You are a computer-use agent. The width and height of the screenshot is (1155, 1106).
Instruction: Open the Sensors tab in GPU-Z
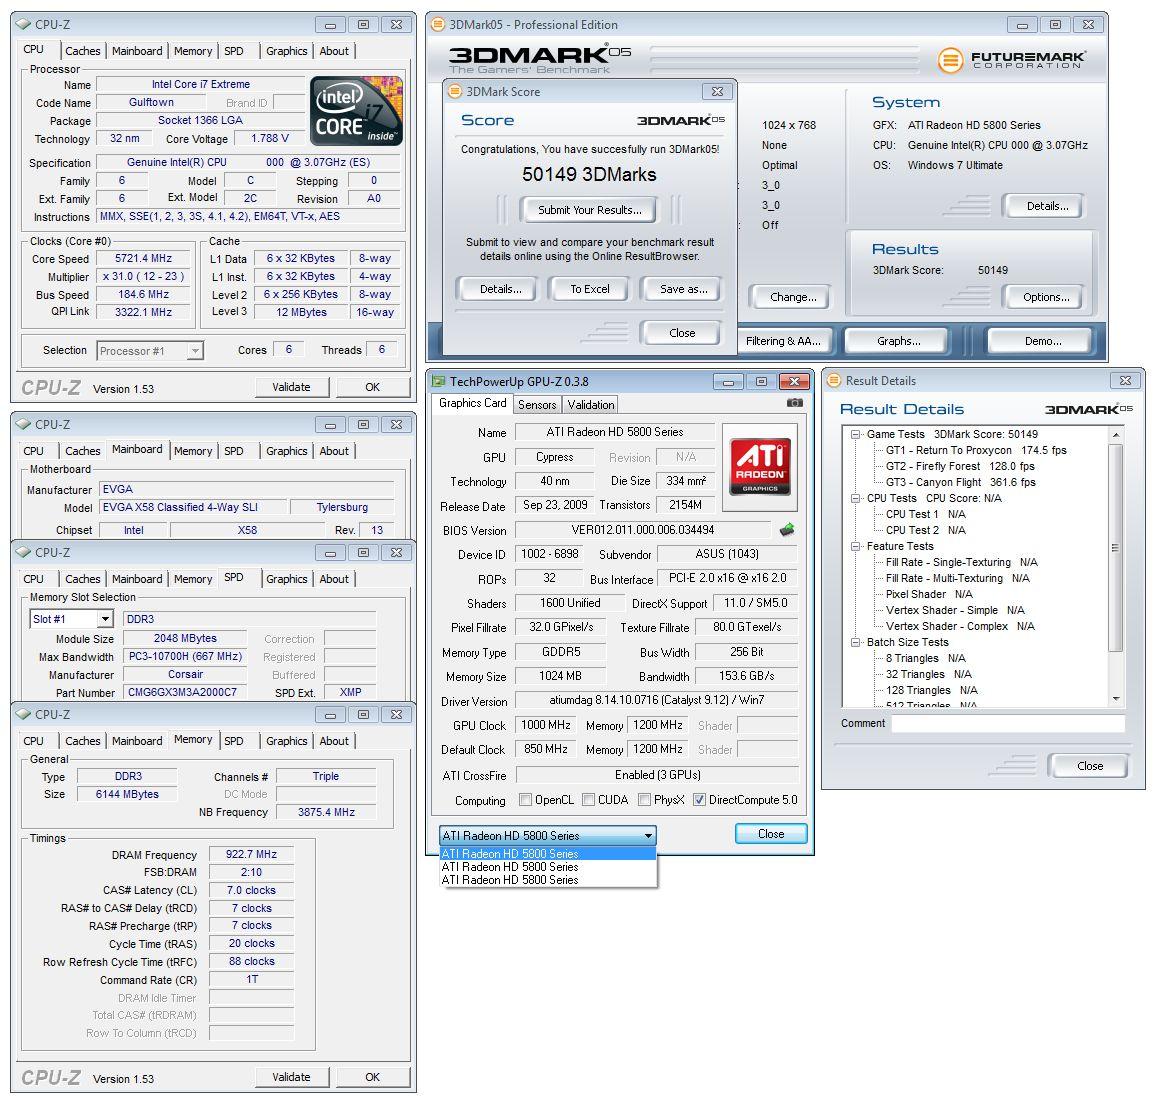point(537,405)
